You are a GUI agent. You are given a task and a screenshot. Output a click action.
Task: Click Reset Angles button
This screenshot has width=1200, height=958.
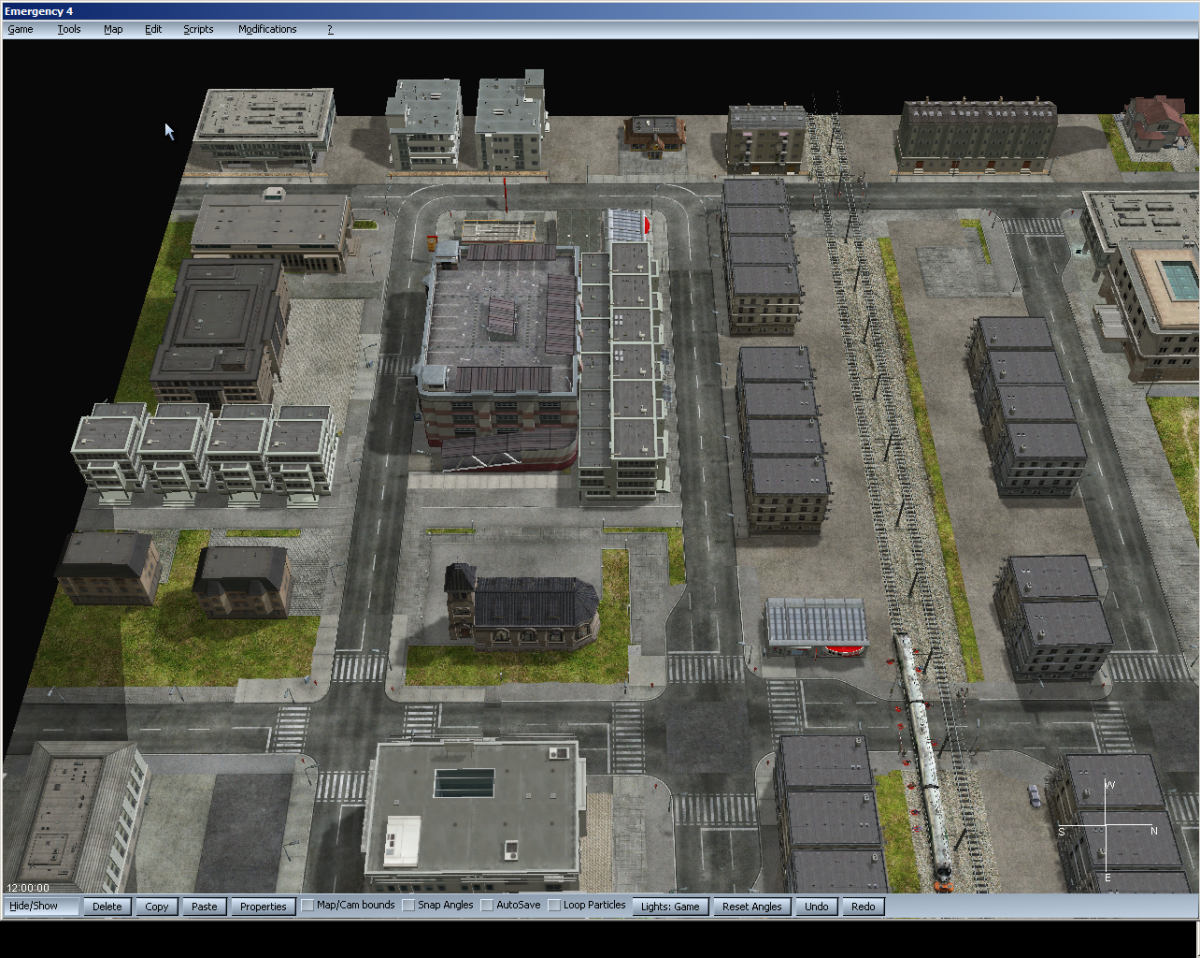(752, 906)
